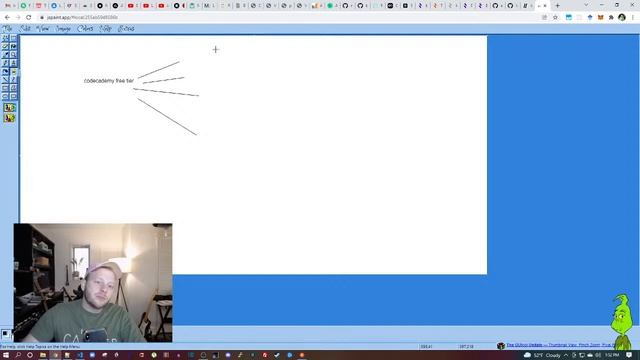Go forward in the browser

point(18,18)
